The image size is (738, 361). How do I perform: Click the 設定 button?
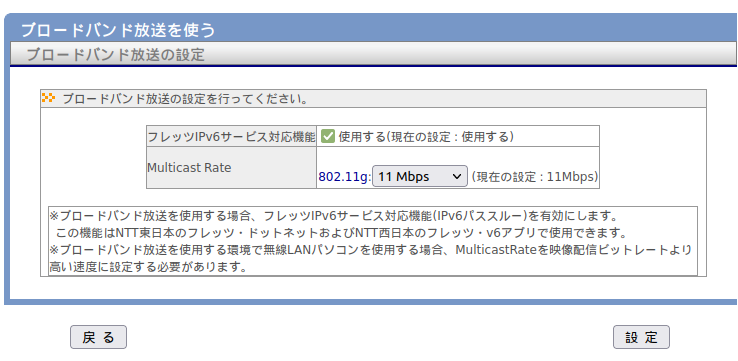point(641,337)
